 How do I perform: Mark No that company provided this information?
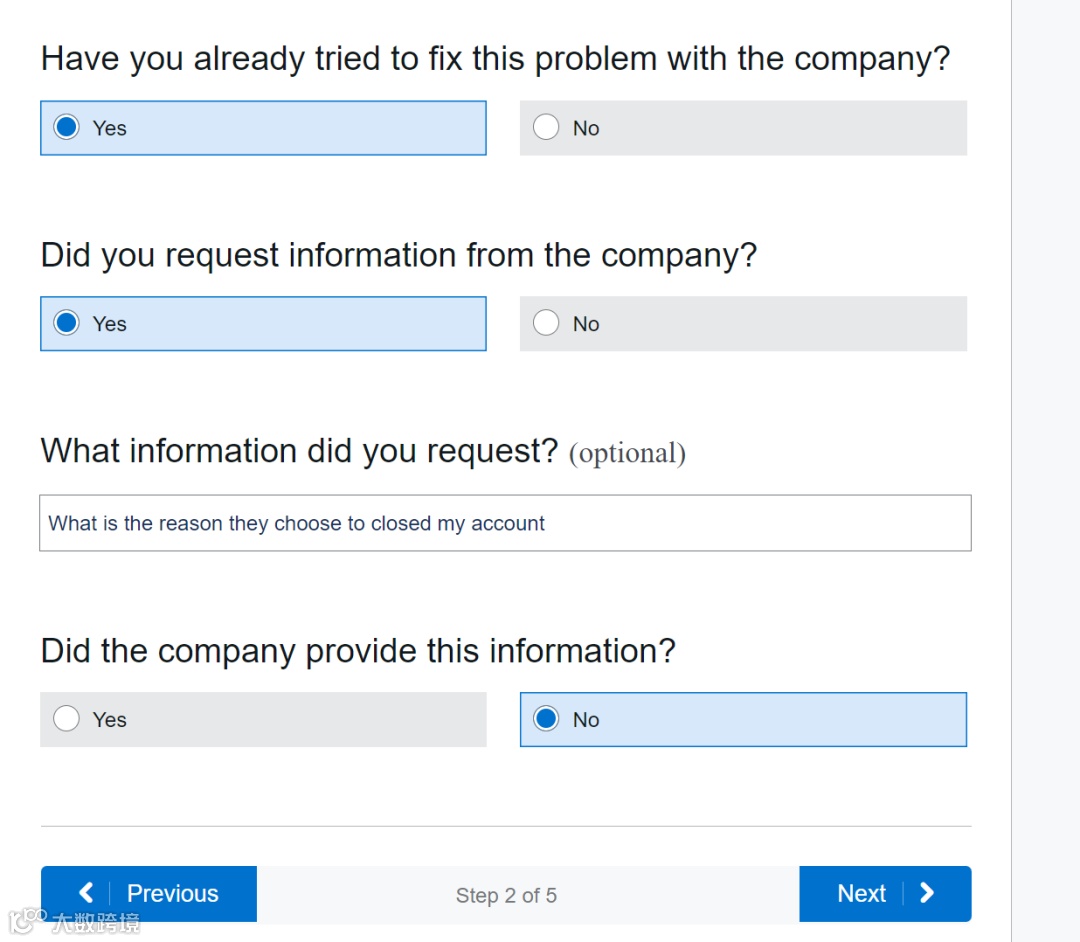546,719
